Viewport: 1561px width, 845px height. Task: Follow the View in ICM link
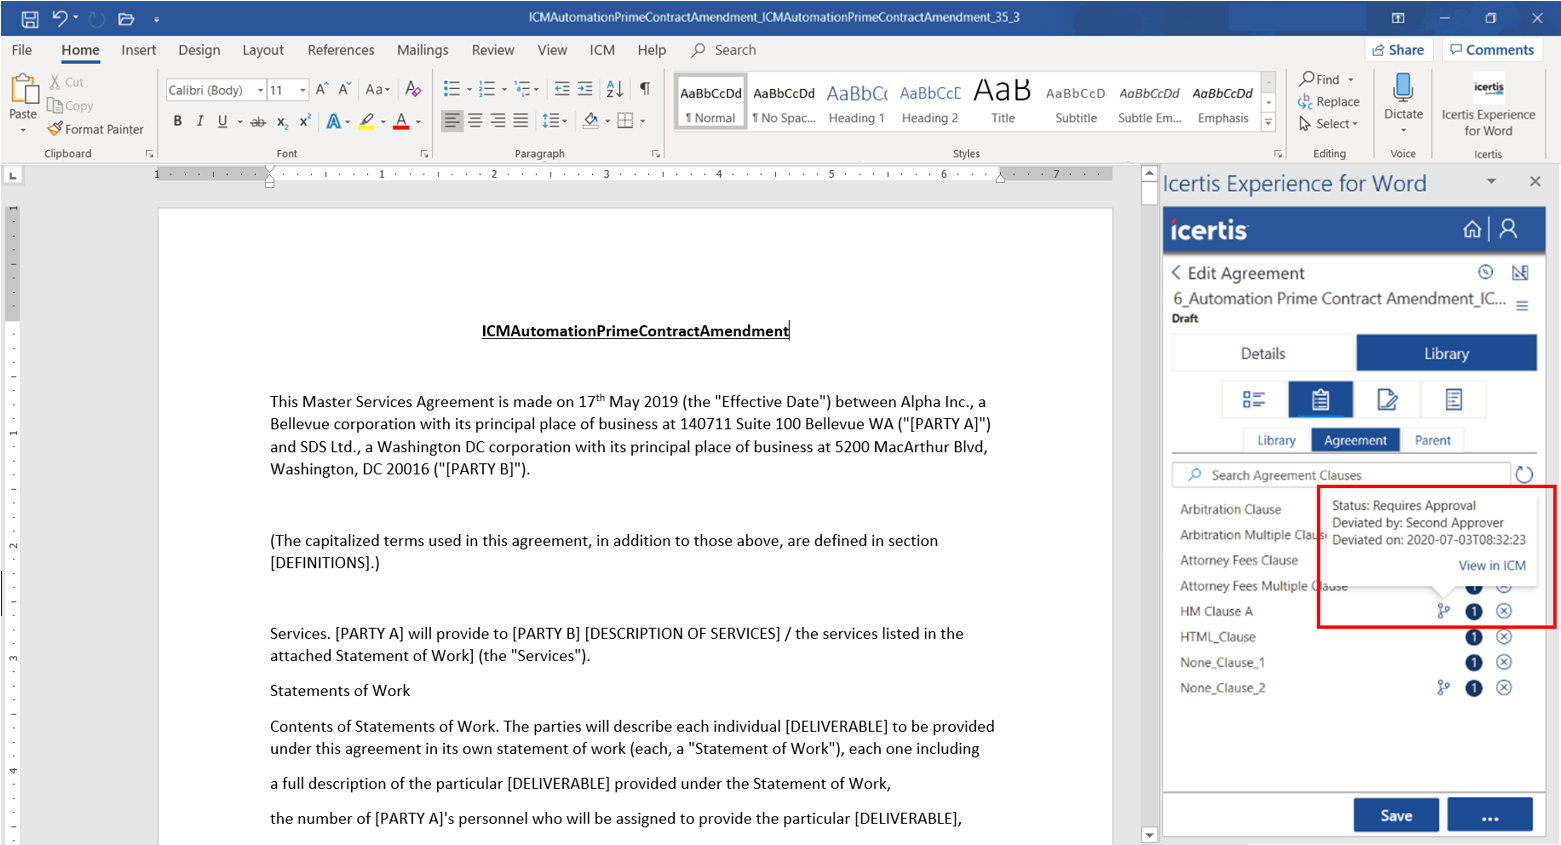point(1491,566)
